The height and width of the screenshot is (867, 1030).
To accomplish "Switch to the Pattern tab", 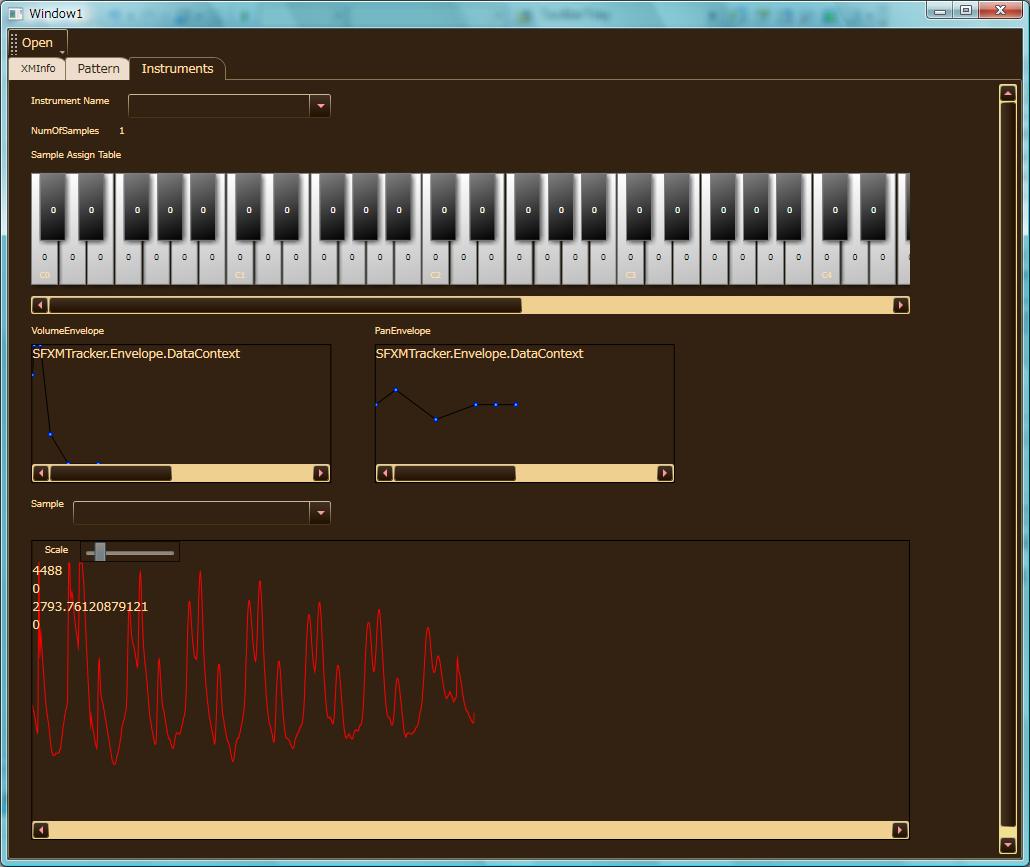I will coord(98,69).
